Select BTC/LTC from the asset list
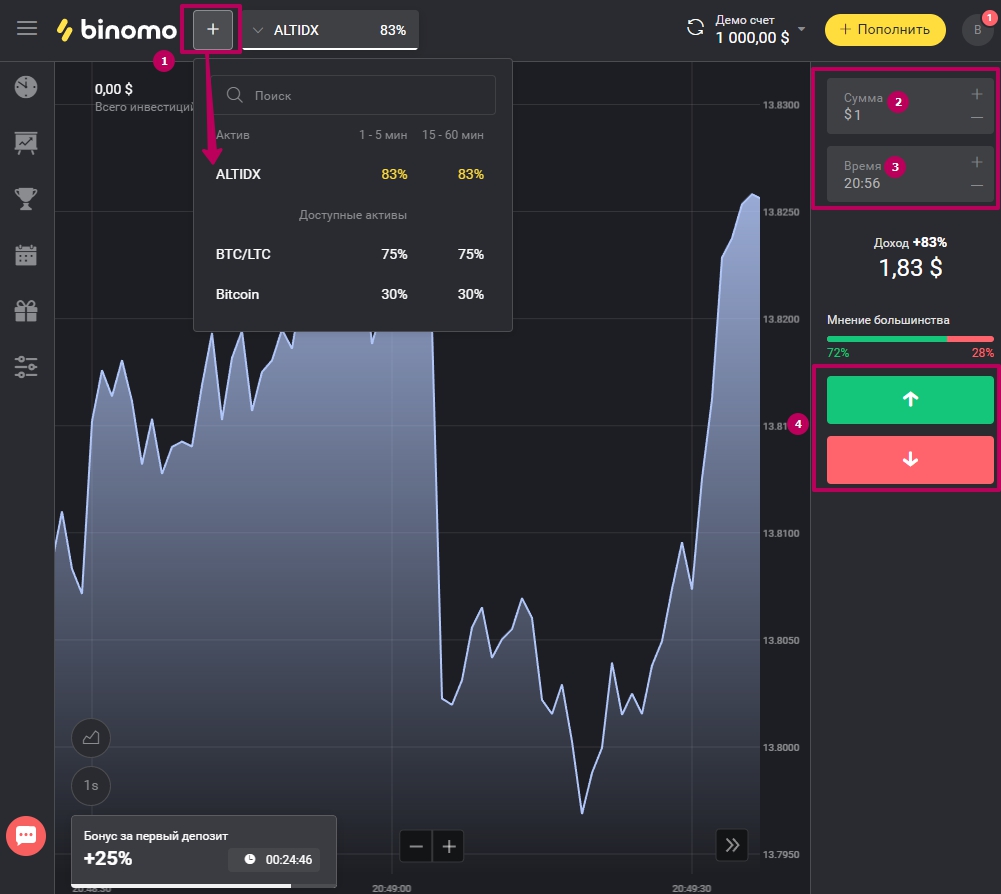Viewport: 1001px width, 894px height. point(243,254)
